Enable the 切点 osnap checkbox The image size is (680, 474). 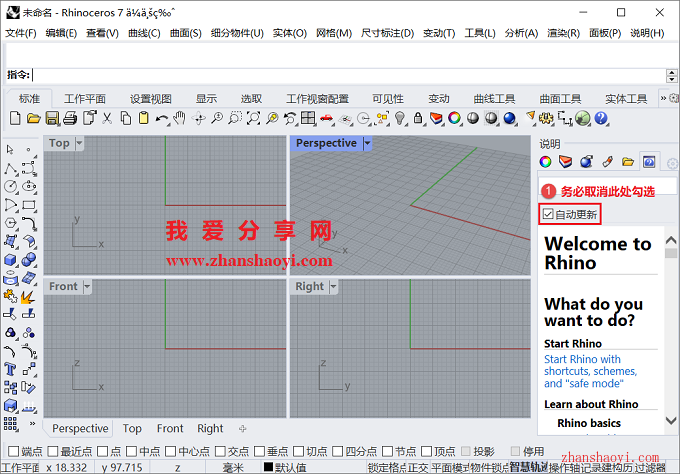[298, 451]
